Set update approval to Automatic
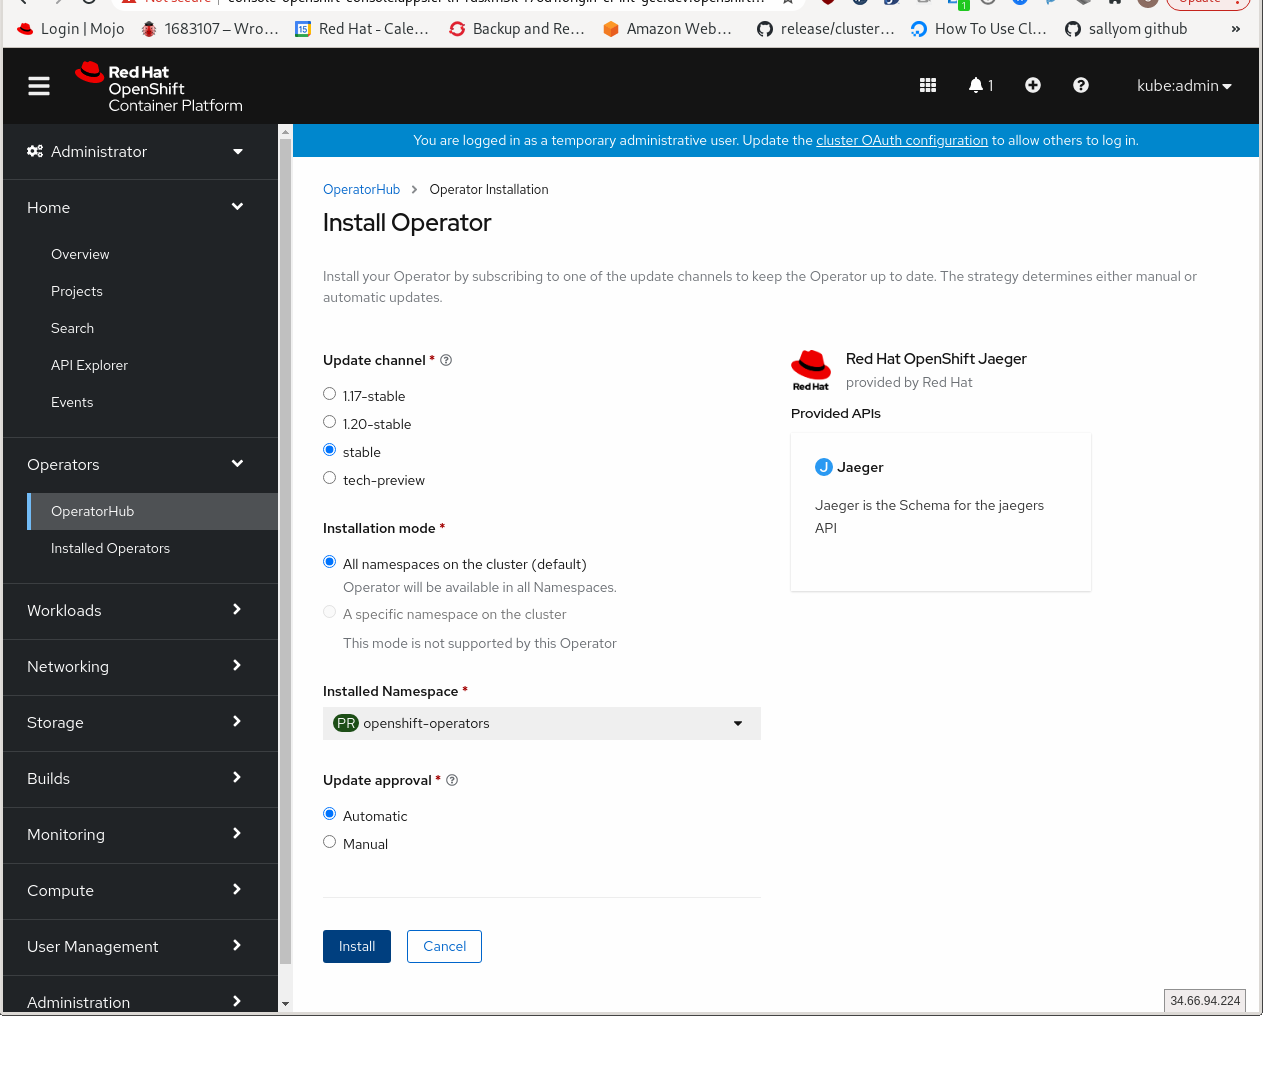The image size is (1264, 1080). point(330,814)
